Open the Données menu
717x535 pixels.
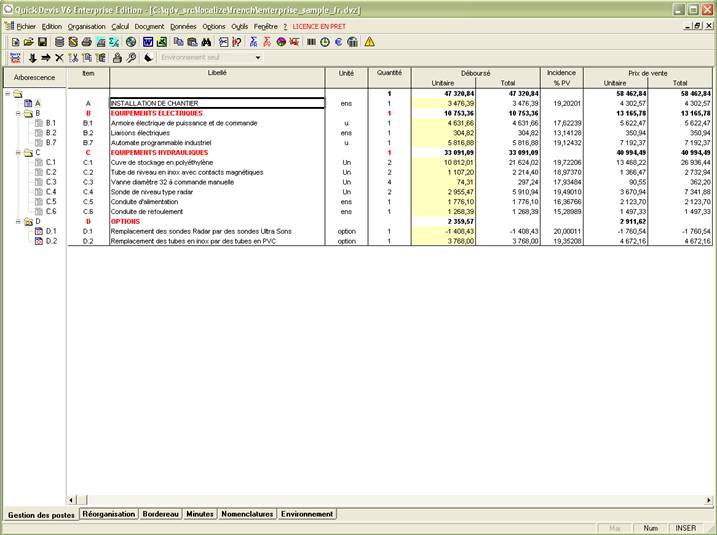coord(183,25)
